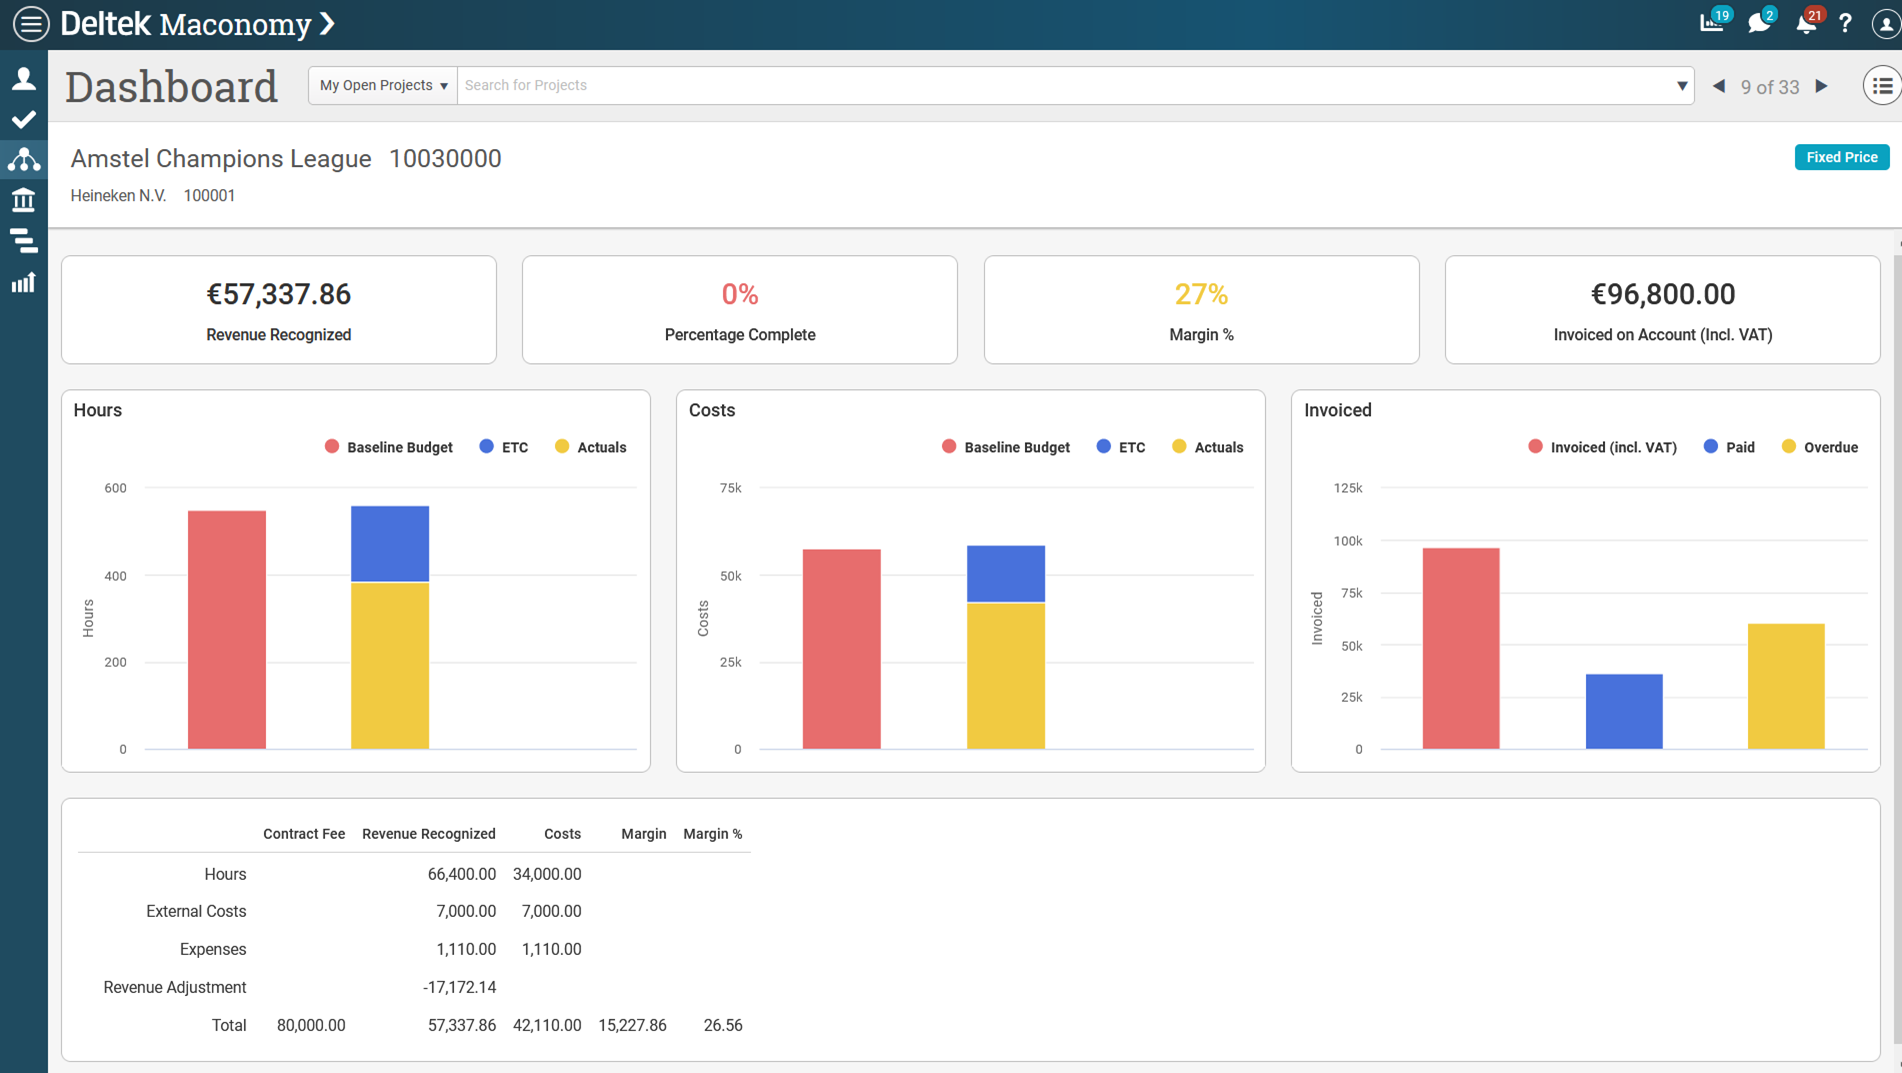Click yellow Actuals segment in Costs chart
This screenshot has height=1073, width=1902.
1006,676
